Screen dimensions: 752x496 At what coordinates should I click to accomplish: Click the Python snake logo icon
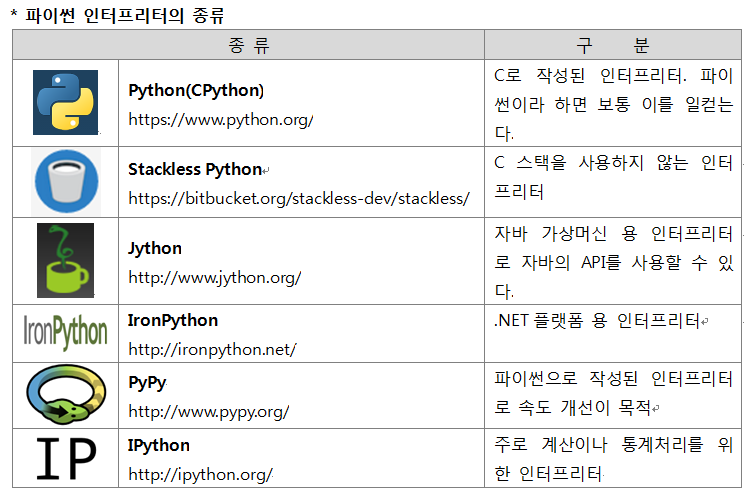point(65,102)
